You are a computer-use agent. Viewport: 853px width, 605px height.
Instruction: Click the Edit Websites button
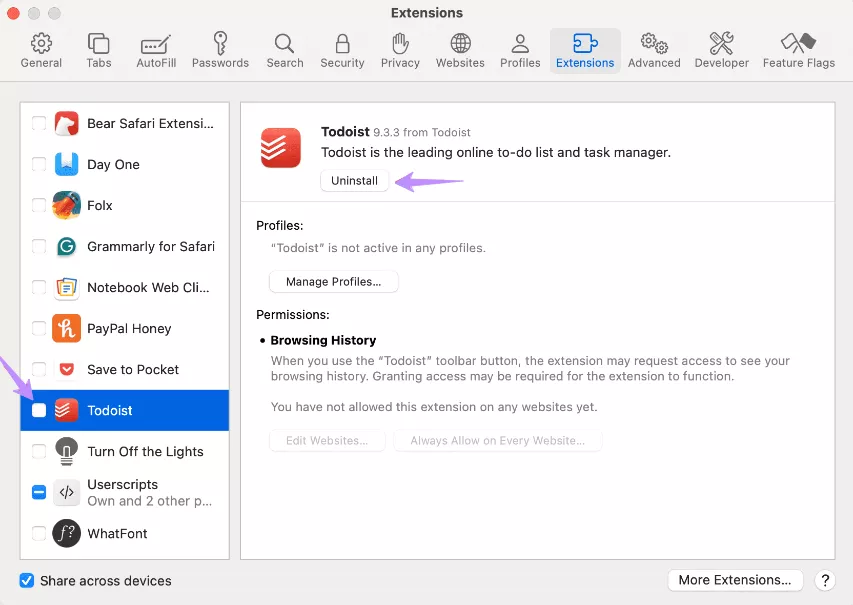(327, 441)
